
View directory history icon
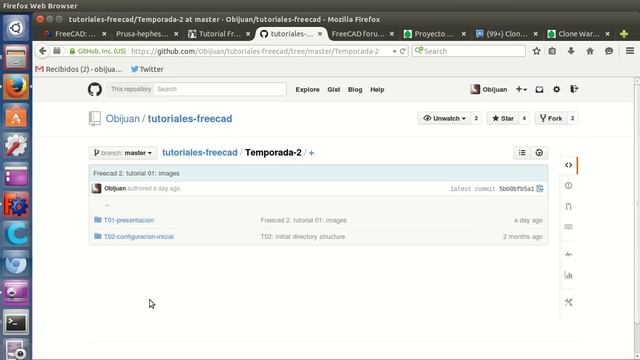point(539,153)
